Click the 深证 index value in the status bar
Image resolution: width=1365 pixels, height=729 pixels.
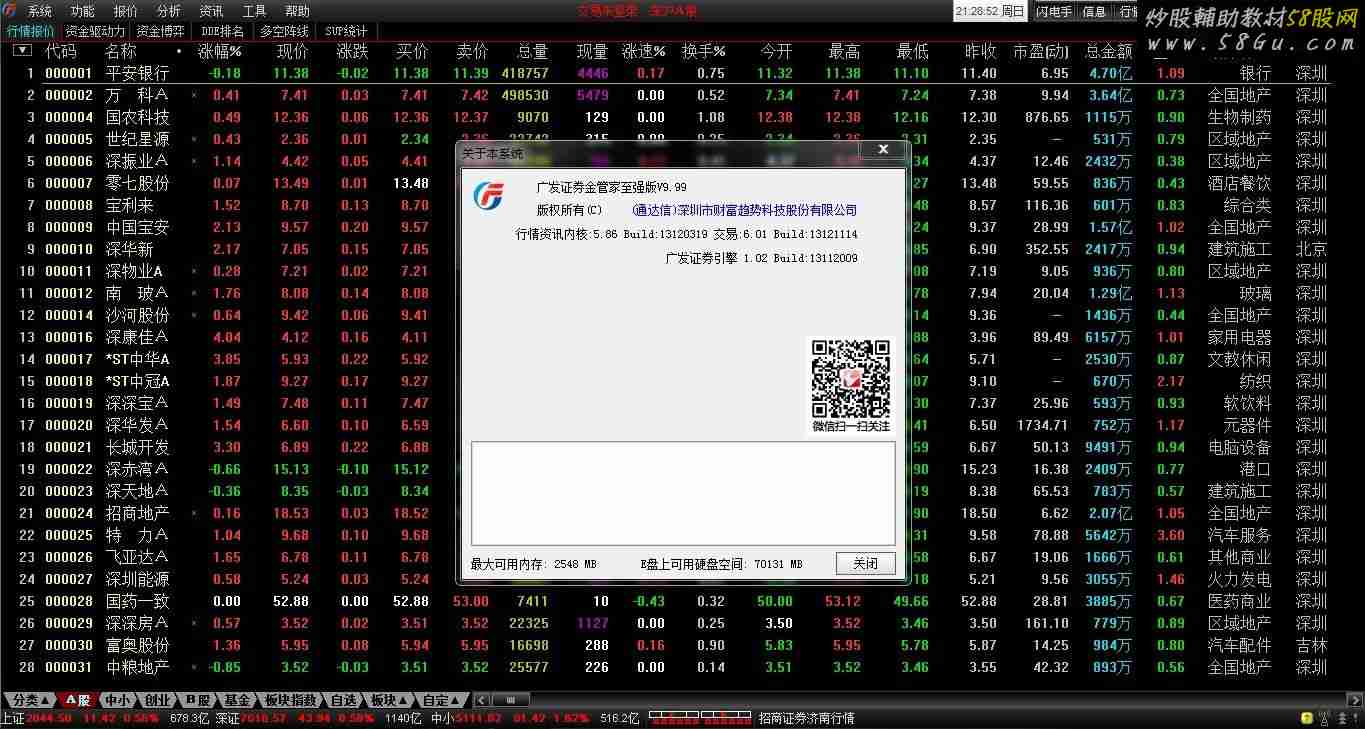(264, 718)
